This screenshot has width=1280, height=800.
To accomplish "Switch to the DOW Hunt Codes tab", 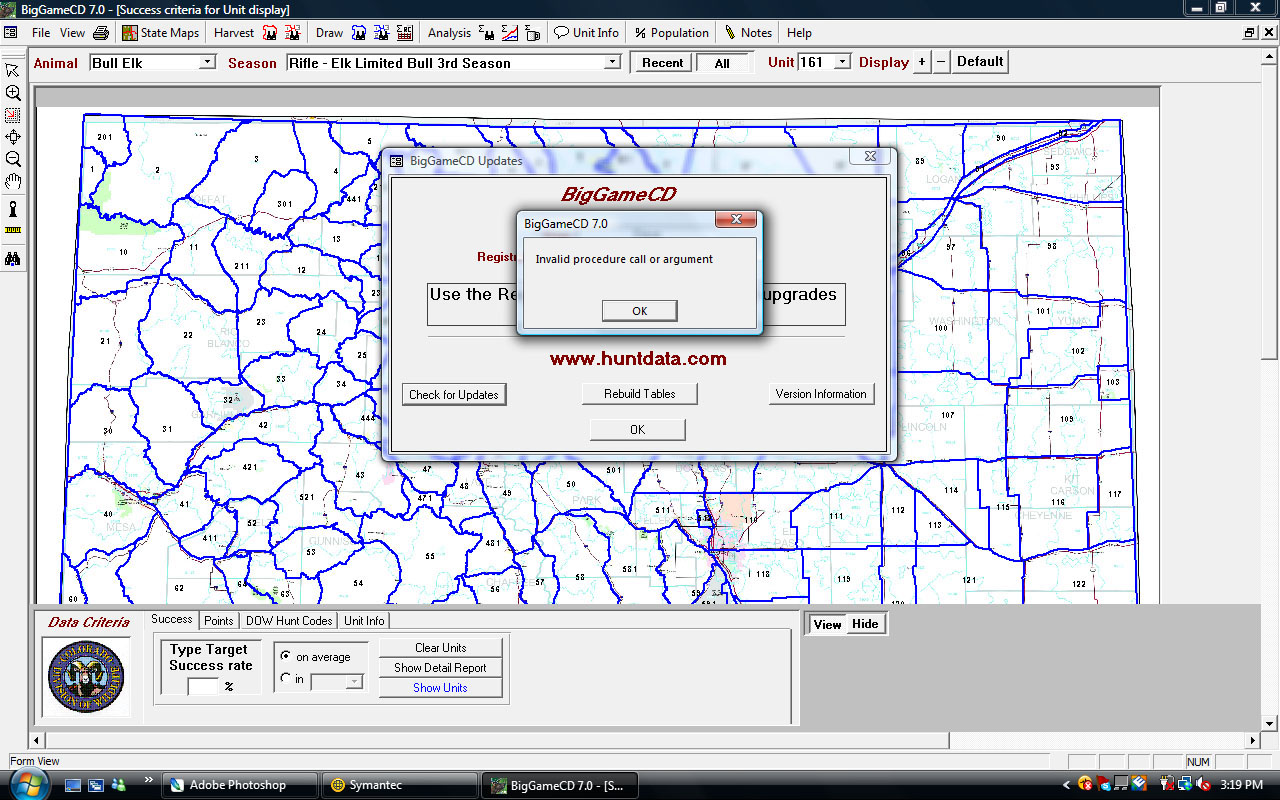I will (289, 621).
